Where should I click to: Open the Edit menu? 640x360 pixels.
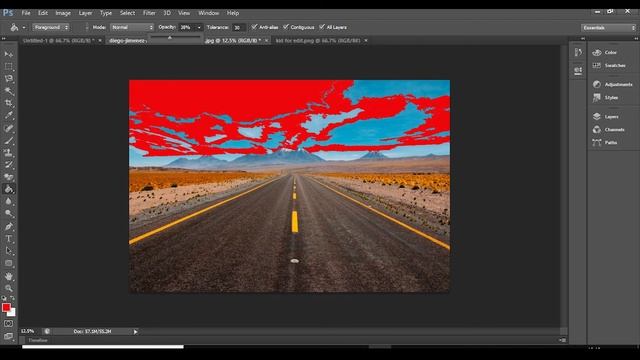(x=43, y=13)
